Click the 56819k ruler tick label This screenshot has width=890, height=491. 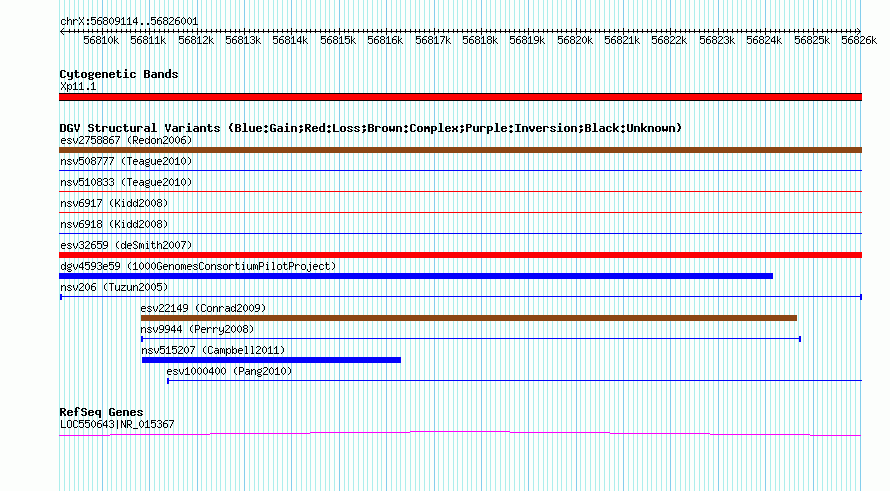tap(527, 41)
